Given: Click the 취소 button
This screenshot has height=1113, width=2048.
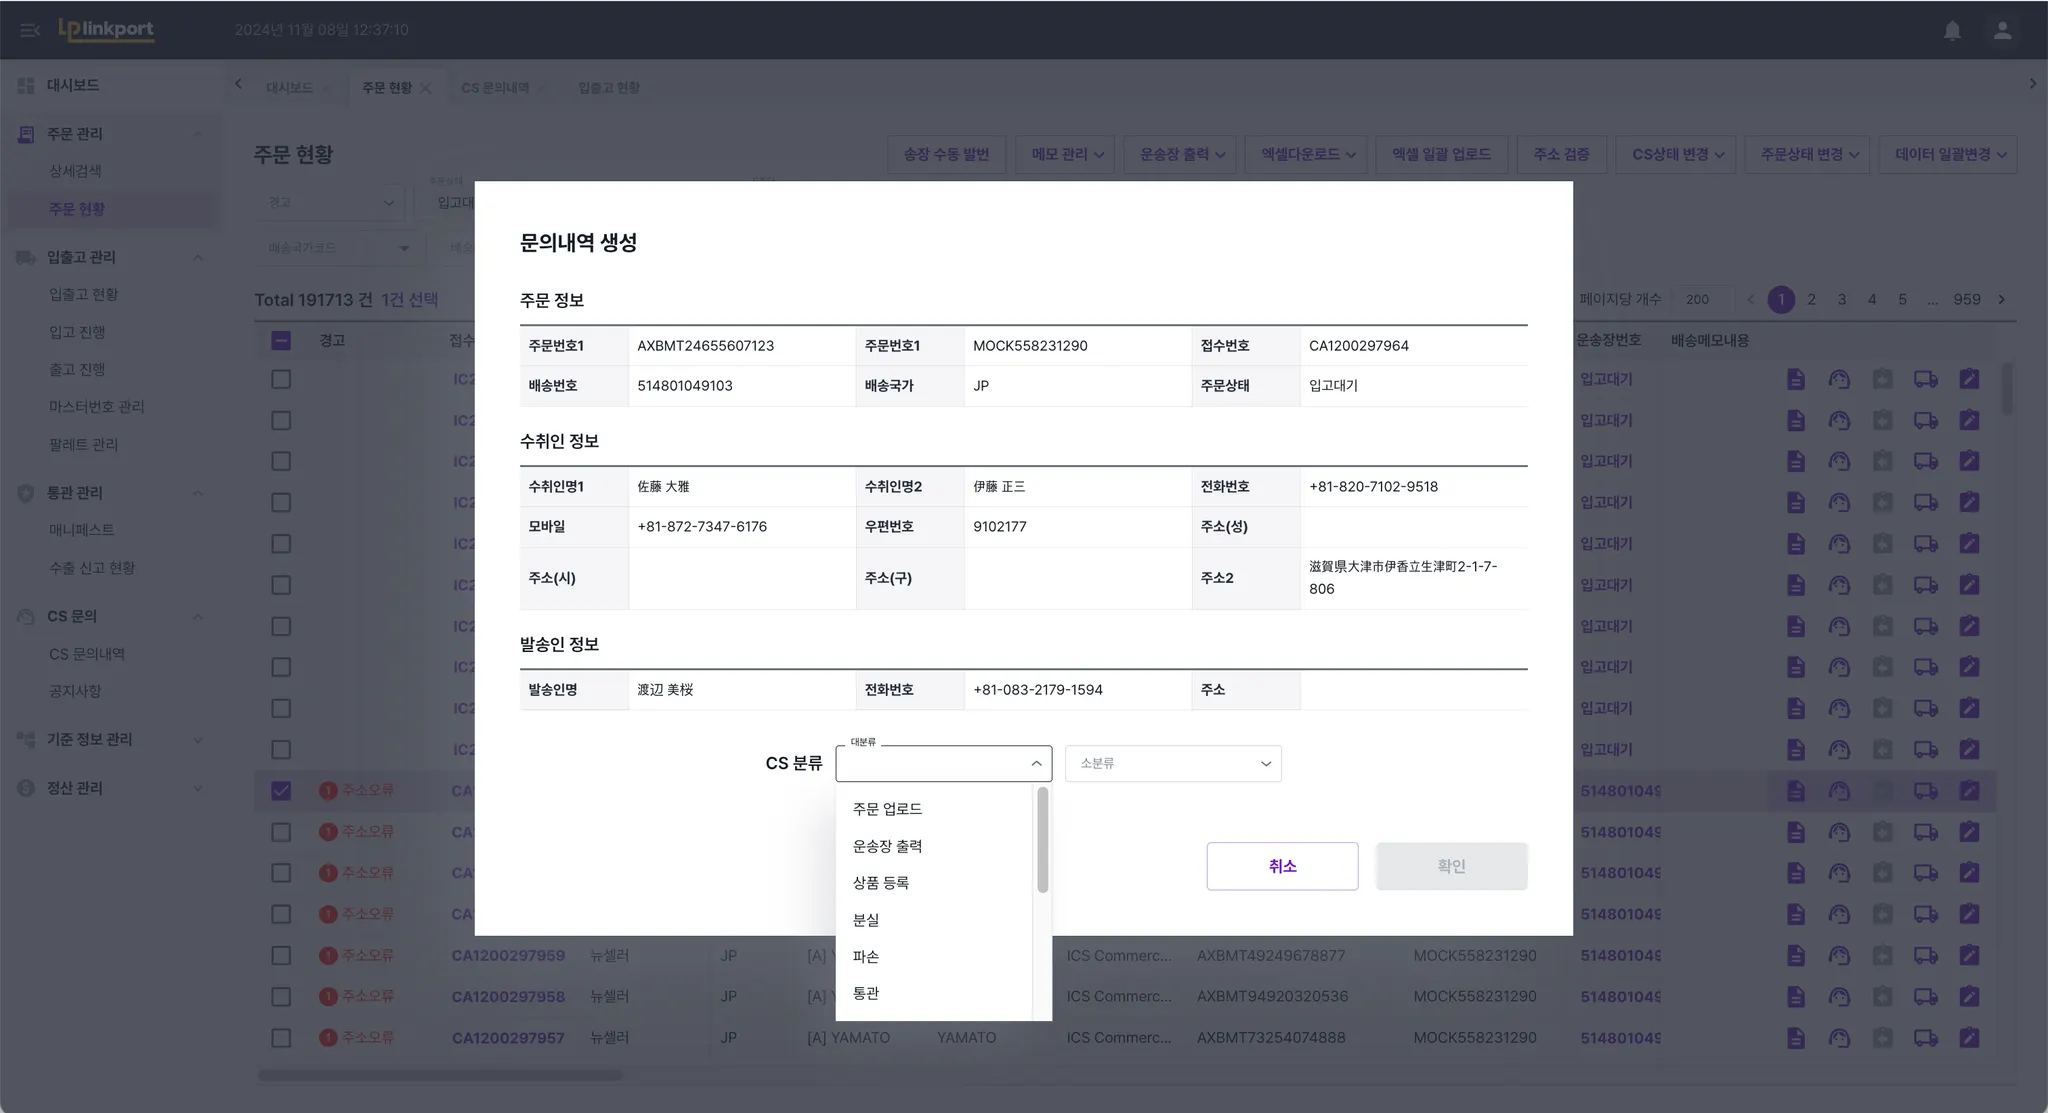Looking at the screenshot, I should 1282,866.
